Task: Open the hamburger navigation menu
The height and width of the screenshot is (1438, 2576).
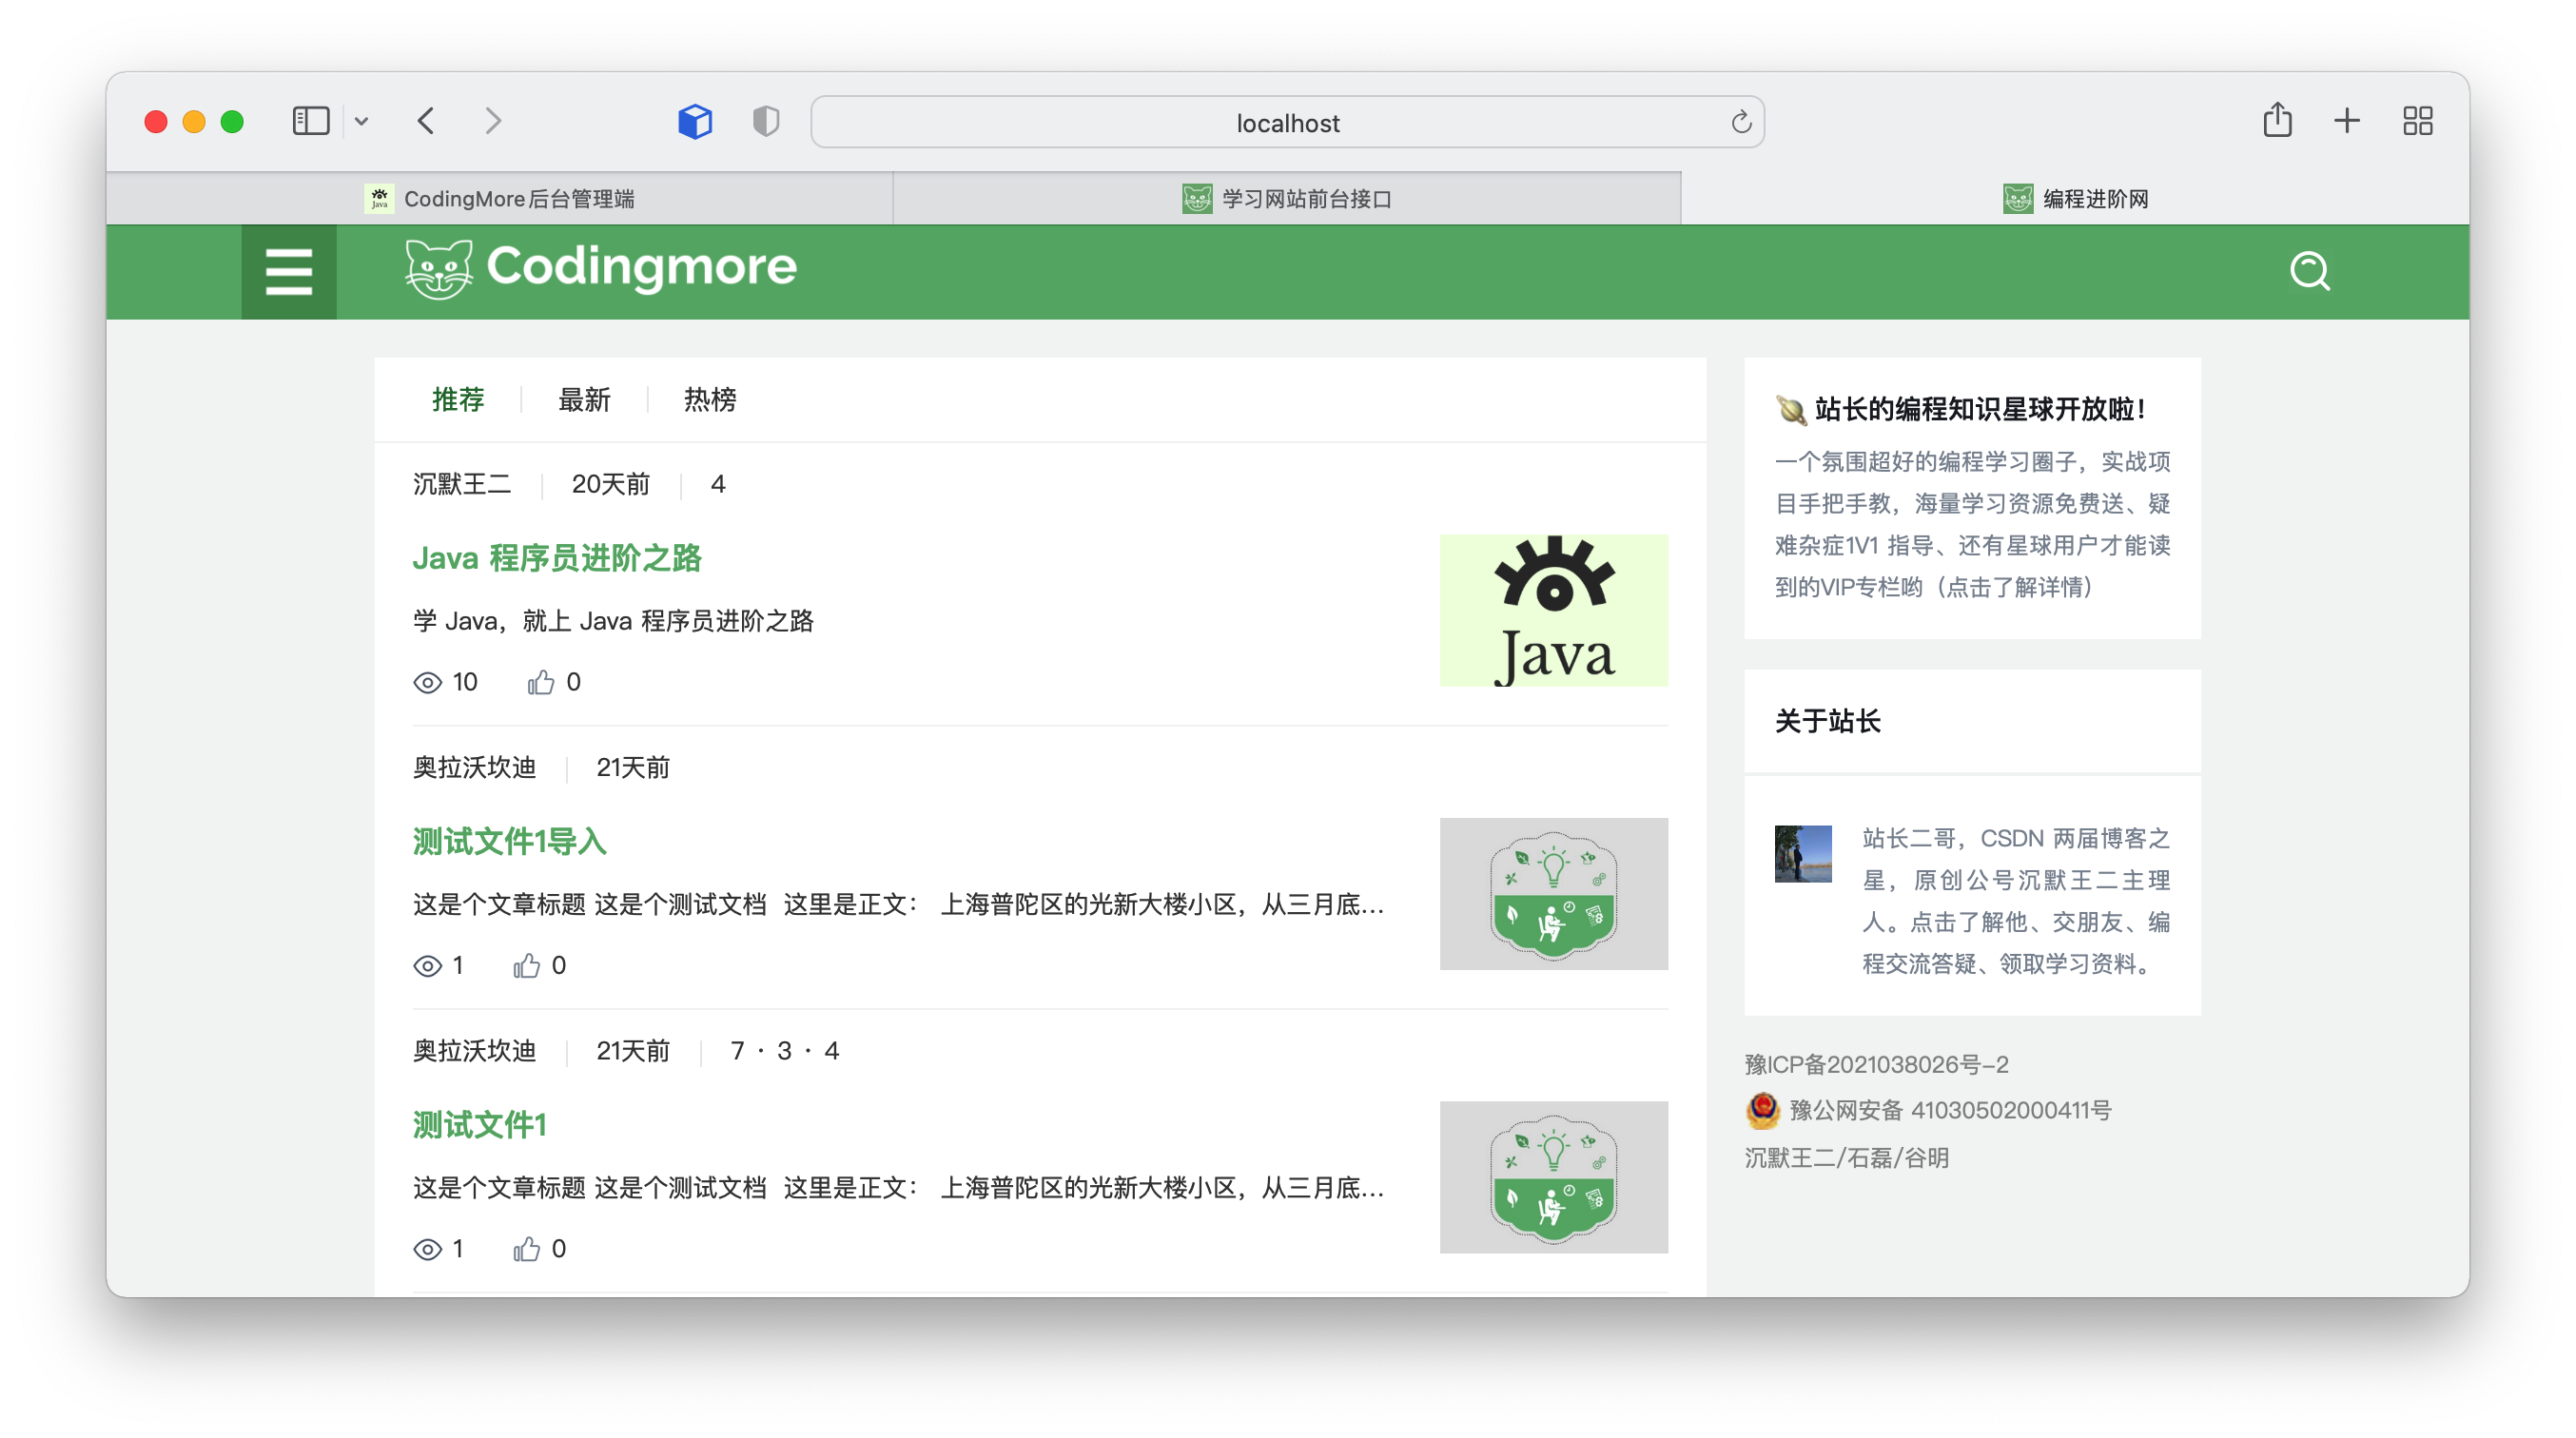Action: (x=289, y=272)
